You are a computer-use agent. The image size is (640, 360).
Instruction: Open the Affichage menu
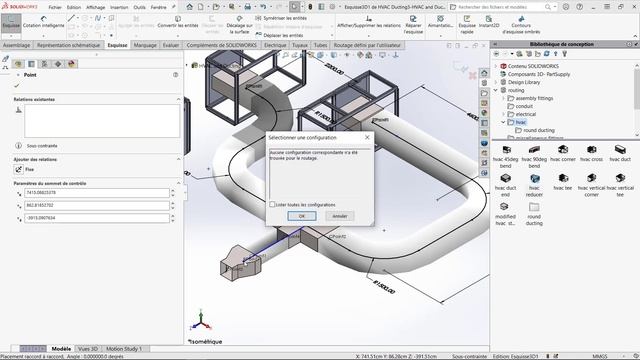pyautogui.click(x=96, y=7)
